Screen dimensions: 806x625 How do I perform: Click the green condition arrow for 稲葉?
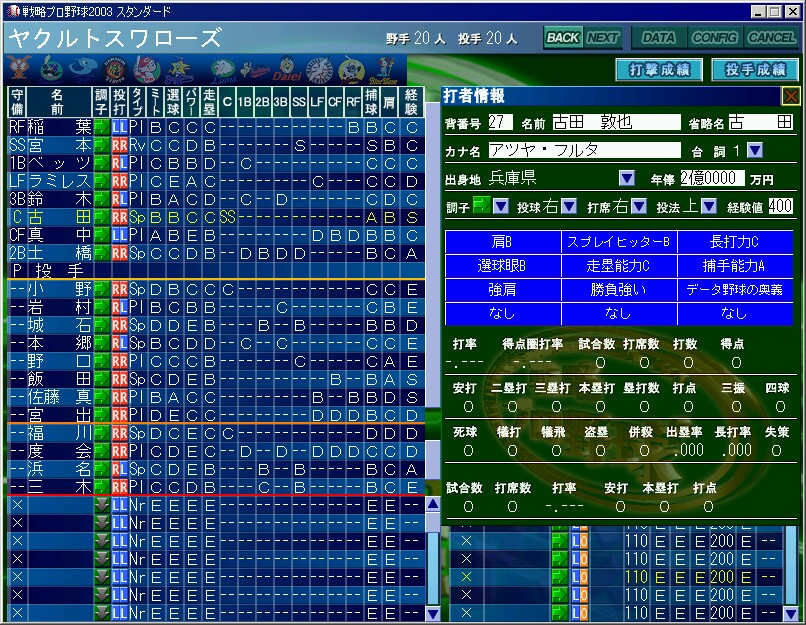[100, 127]
